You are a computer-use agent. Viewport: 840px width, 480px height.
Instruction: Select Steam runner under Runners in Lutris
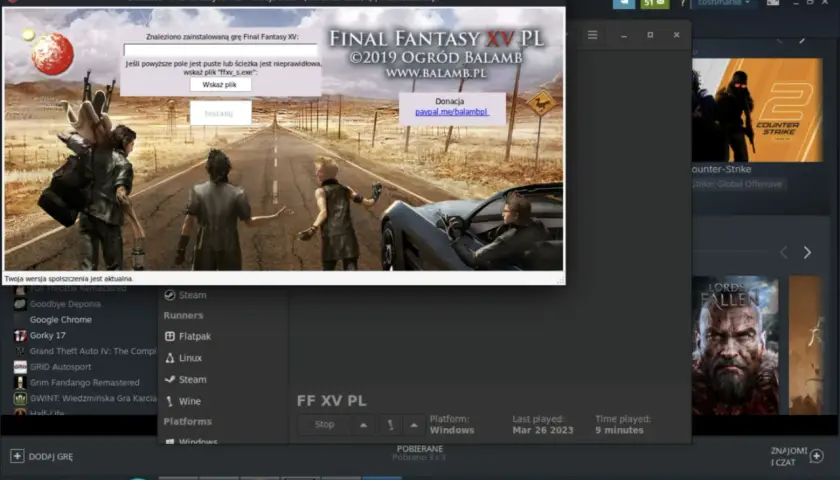[185, 379]
